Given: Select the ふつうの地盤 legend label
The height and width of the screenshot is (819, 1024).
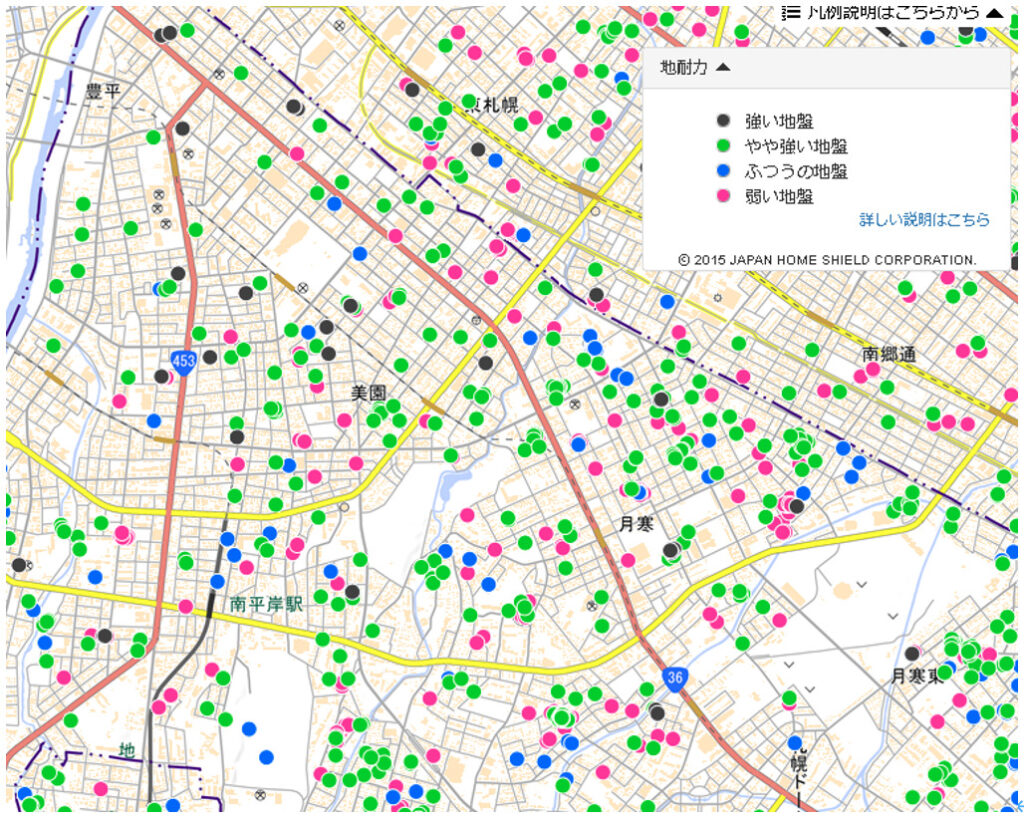Looking at the screenshot, I should (x=796, y=171).
